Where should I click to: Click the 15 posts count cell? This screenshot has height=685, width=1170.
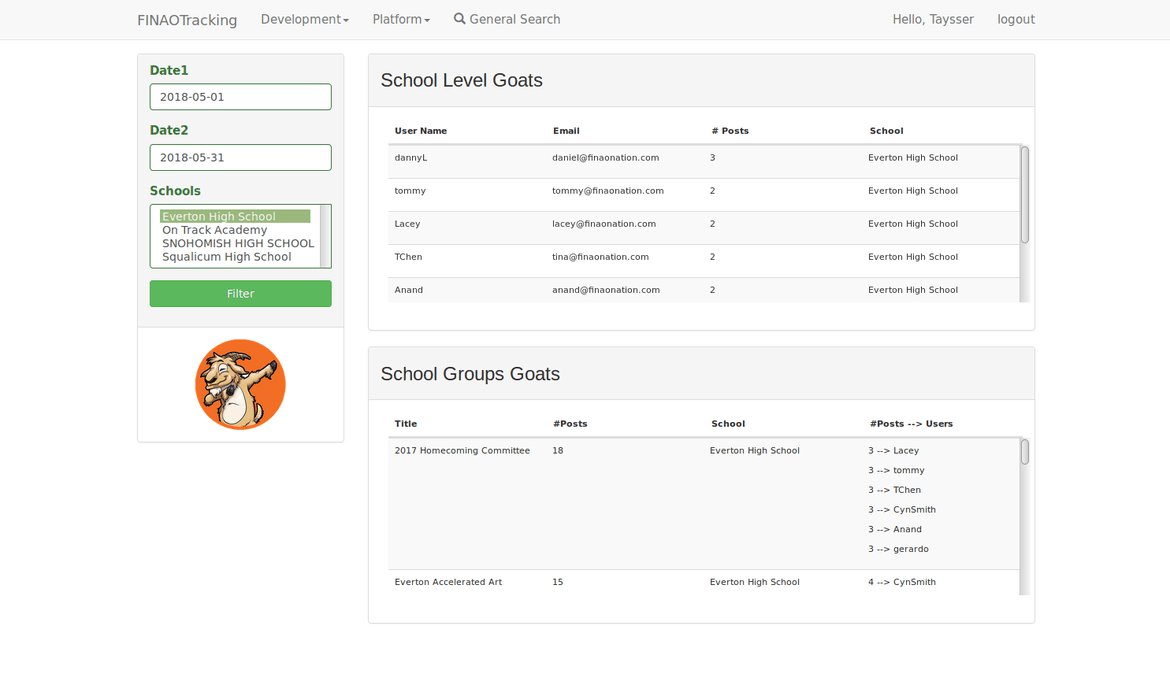click(x=557, y=582)
